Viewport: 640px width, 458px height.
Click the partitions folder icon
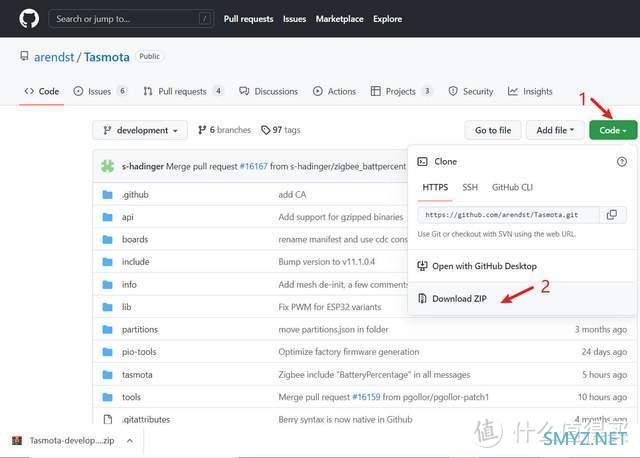tap(107, 329)
